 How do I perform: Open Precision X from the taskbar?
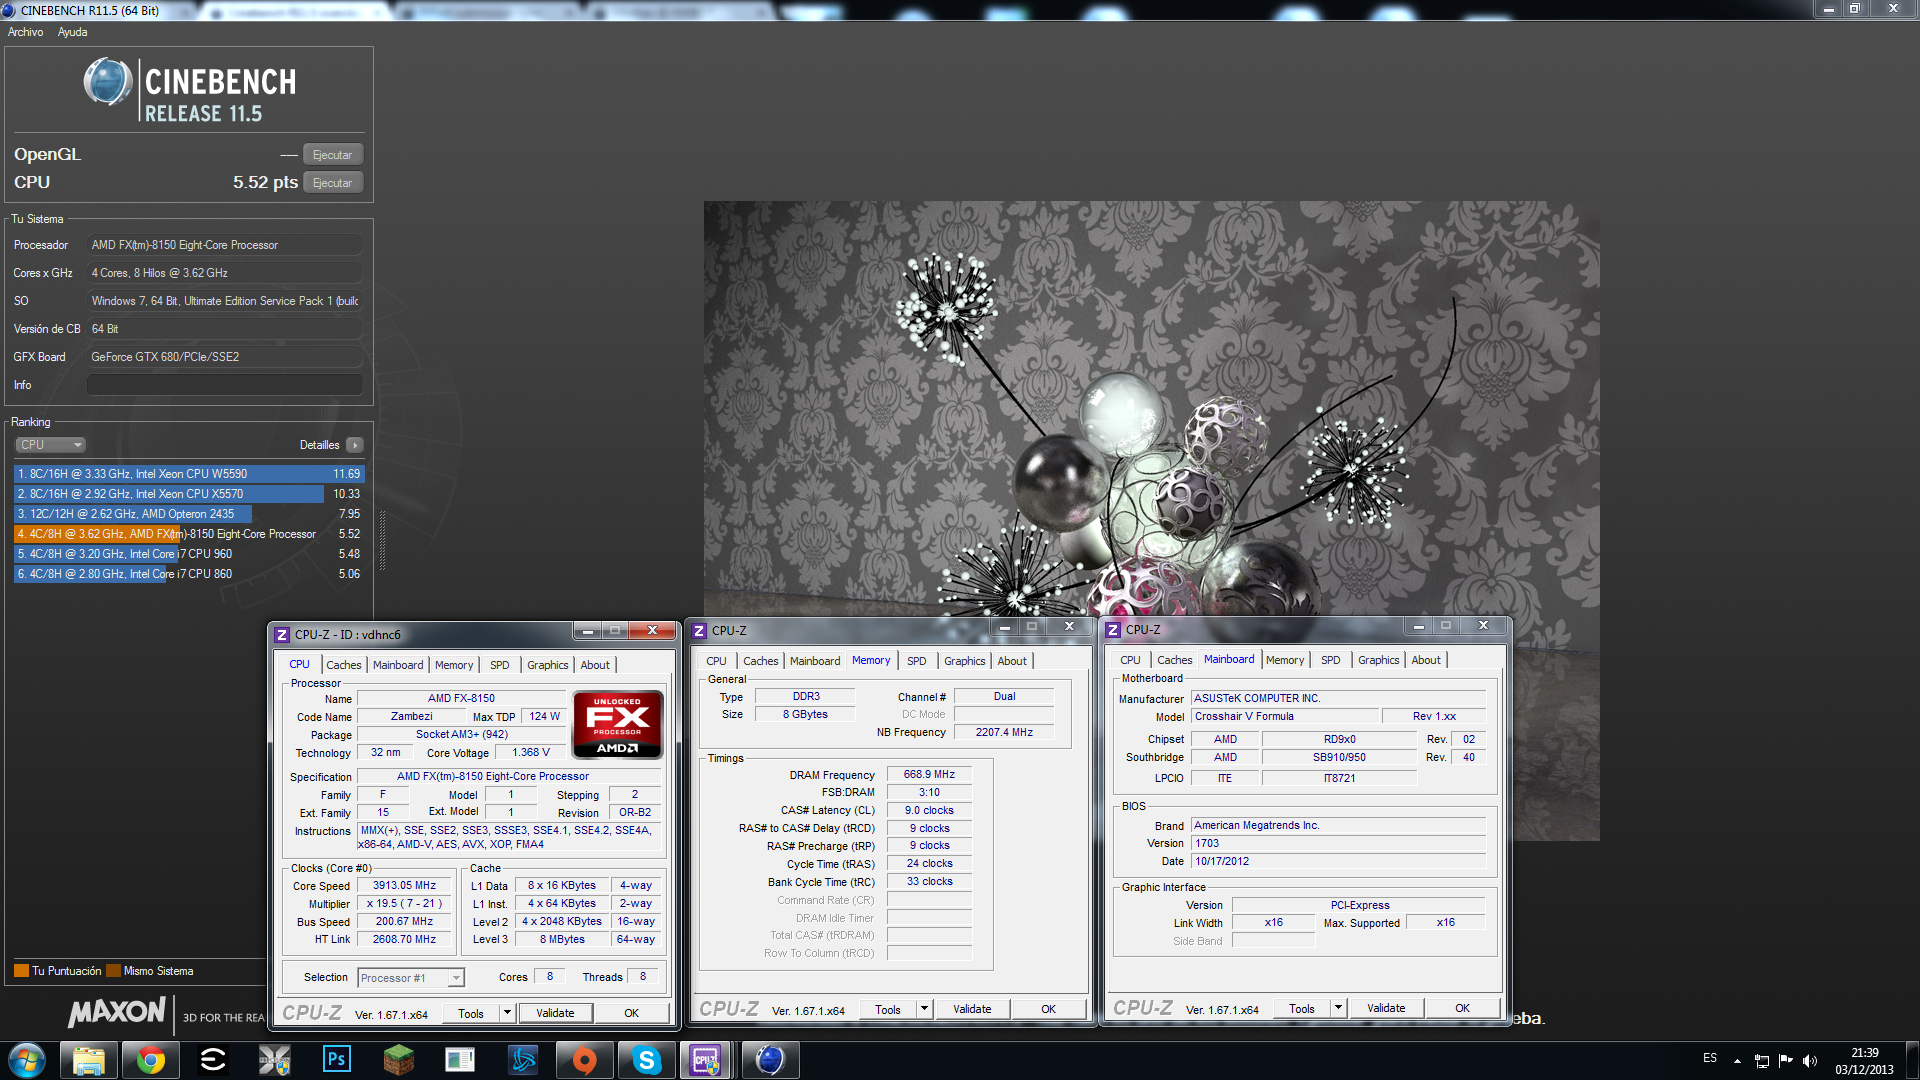pyautogui.click(x=274, y=1060)
